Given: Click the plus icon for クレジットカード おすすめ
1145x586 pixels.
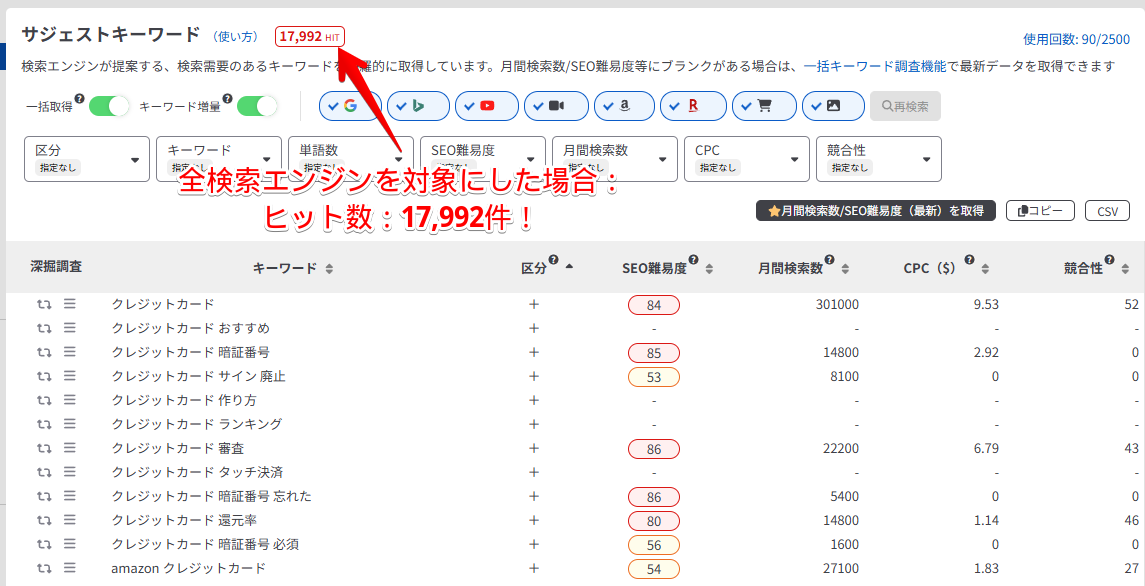Looking at the screenshot, I should pyautogui.click(x=534, y=329).
